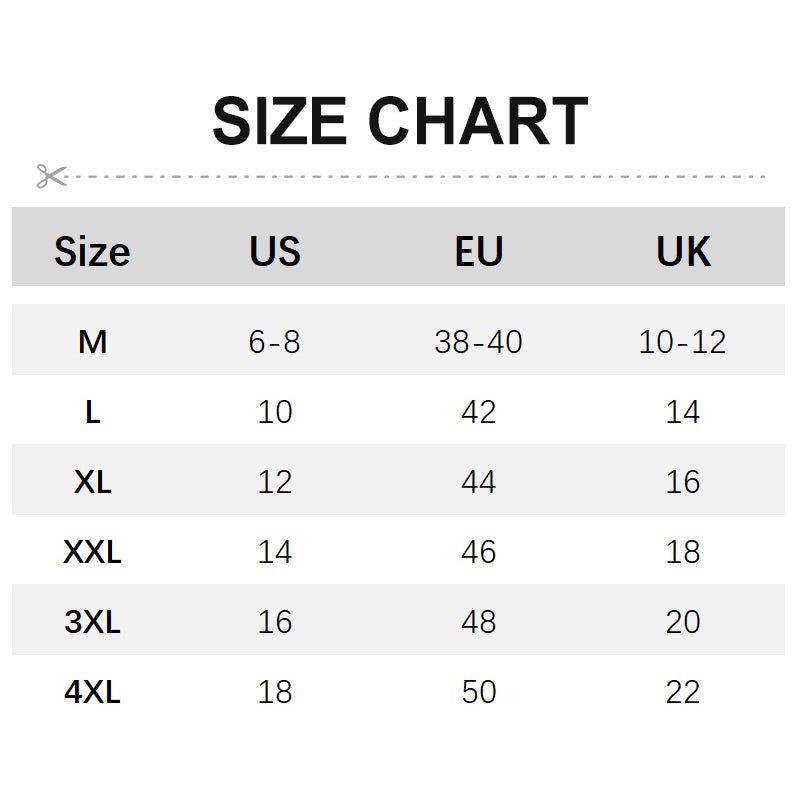Select EU value 42 in L row
Image resolution: width=800 pixels, height=800 pixels.
pos(479,412)
